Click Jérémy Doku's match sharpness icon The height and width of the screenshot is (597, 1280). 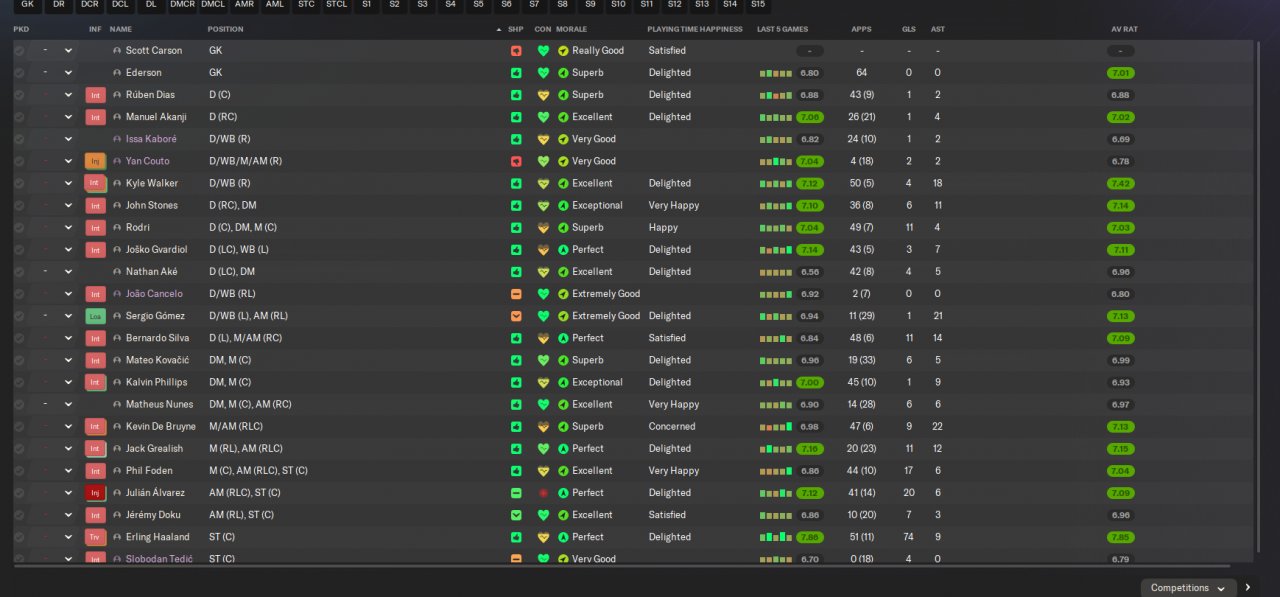coord(516,515)
